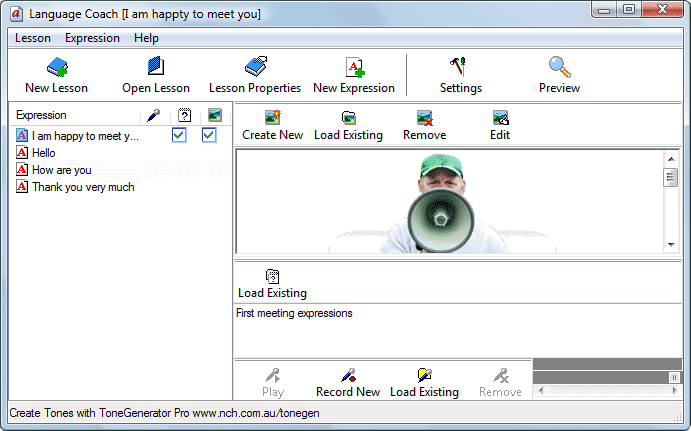Open the Expression menu
Image resolution: width=691 pixels, height=431 pixels.
coord(92,38)
